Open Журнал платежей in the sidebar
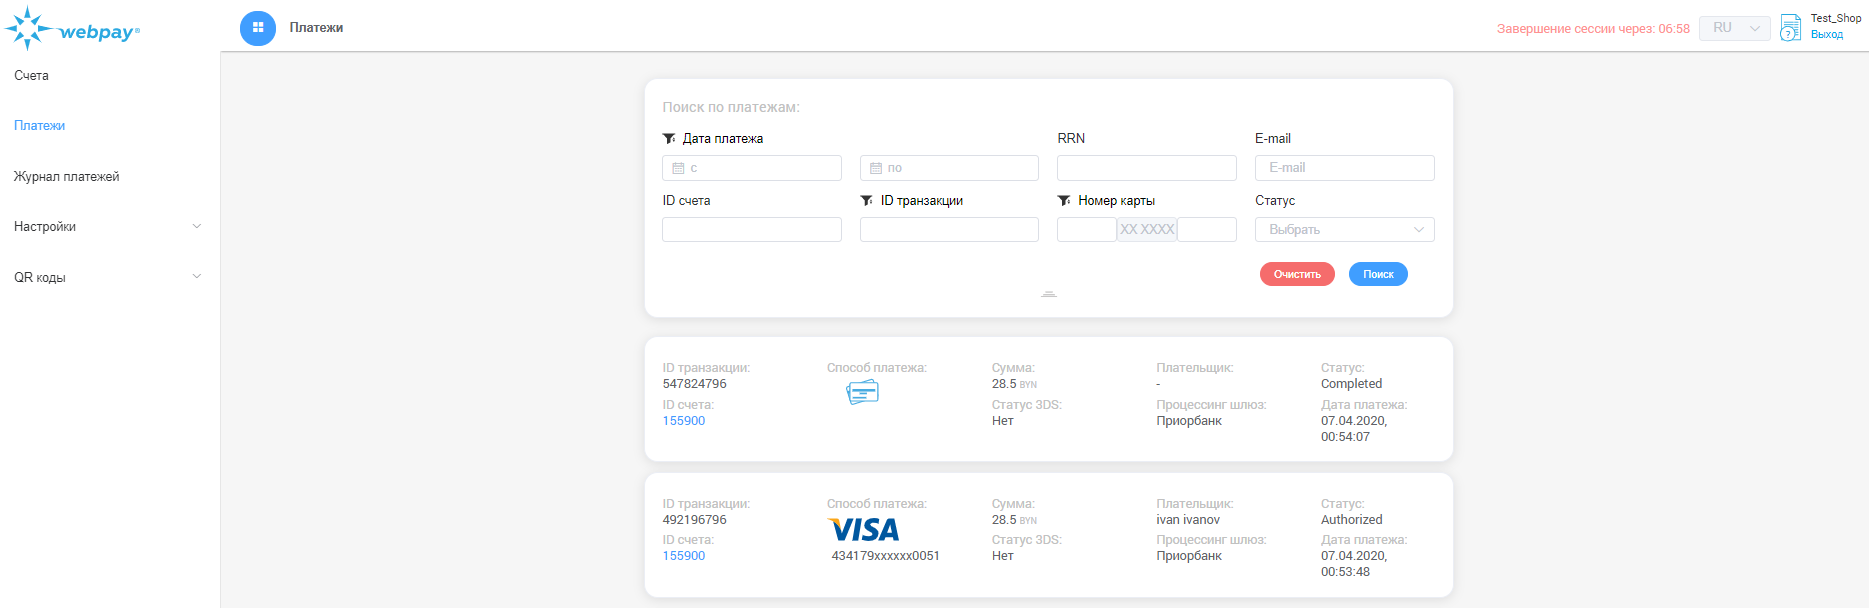Screen dimensions: 1869x608 click(x=67, y=177)
